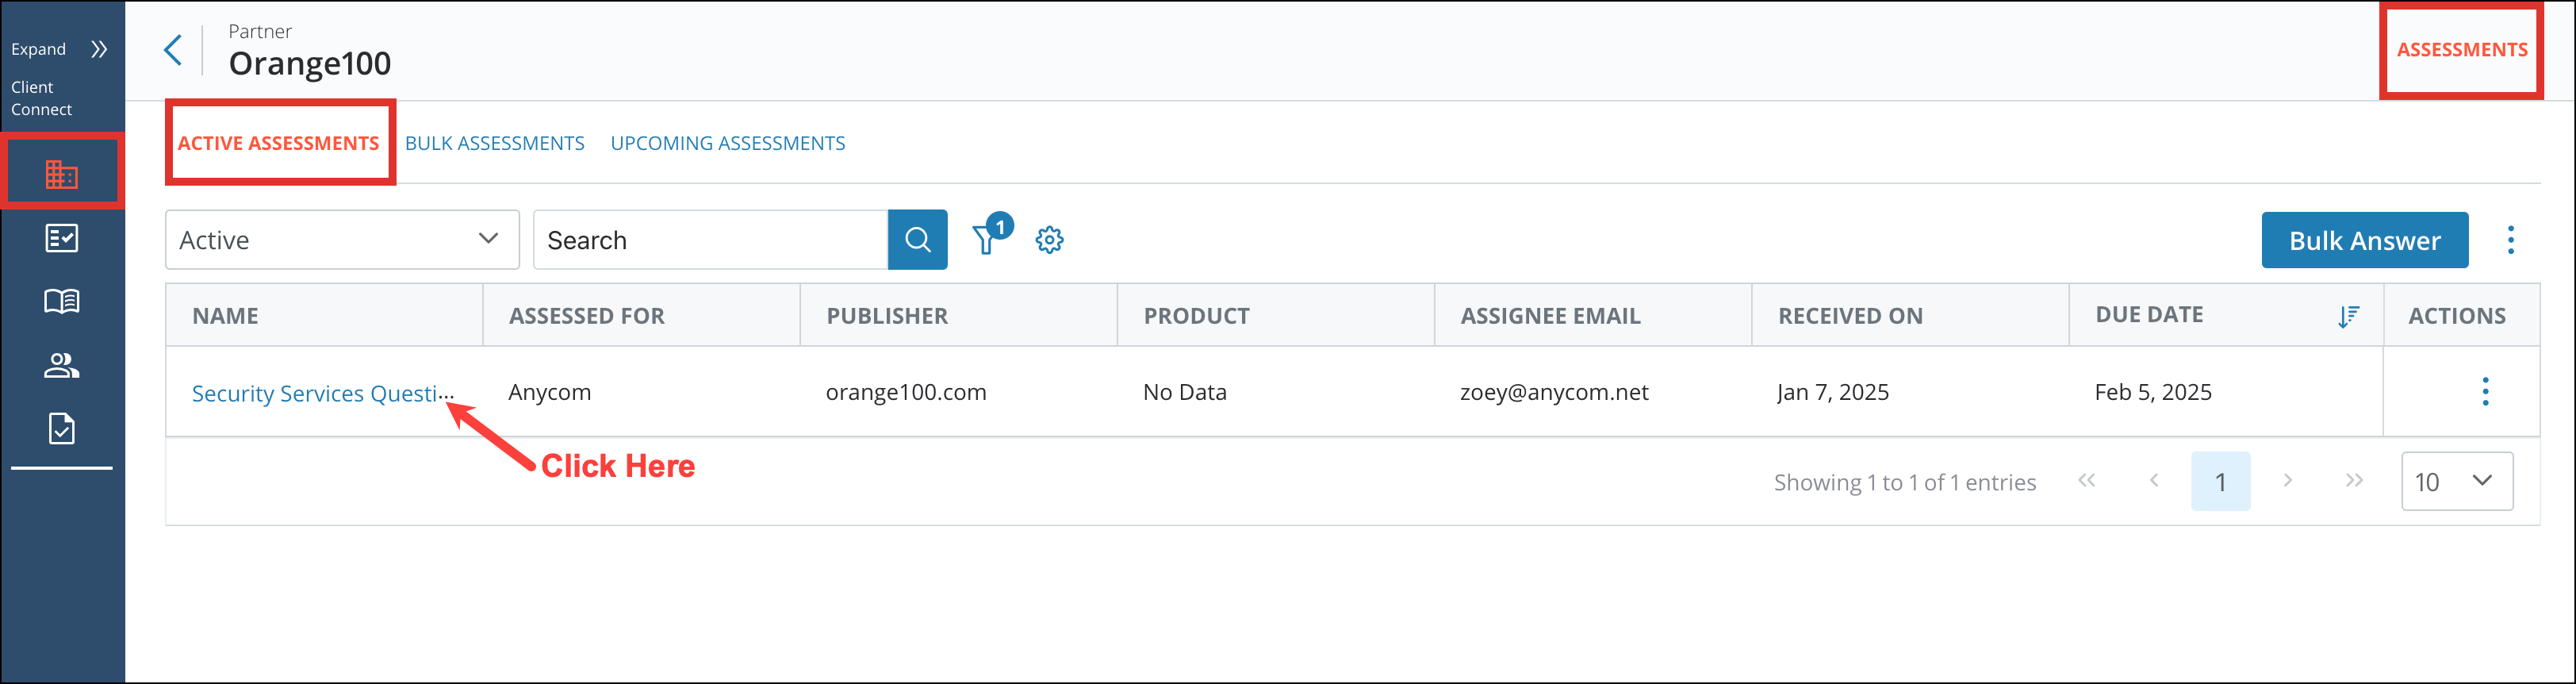Open the checklist icon in sidebar
The height and width of the screenshot is (684, 2576).
click(x=62, y=238)
